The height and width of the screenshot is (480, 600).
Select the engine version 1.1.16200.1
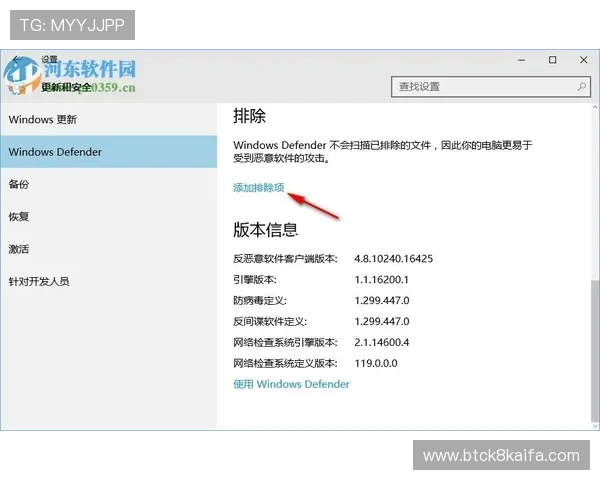[382, 279]
